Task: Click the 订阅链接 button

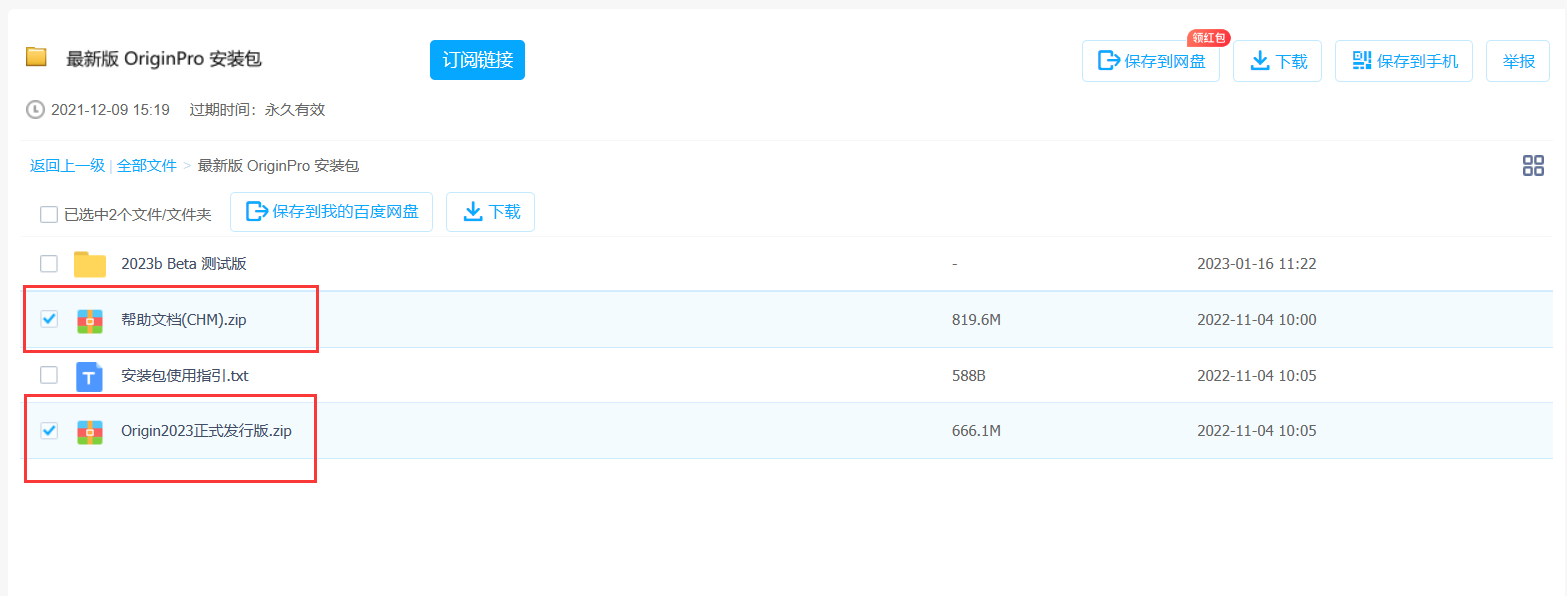Action: 477,60
